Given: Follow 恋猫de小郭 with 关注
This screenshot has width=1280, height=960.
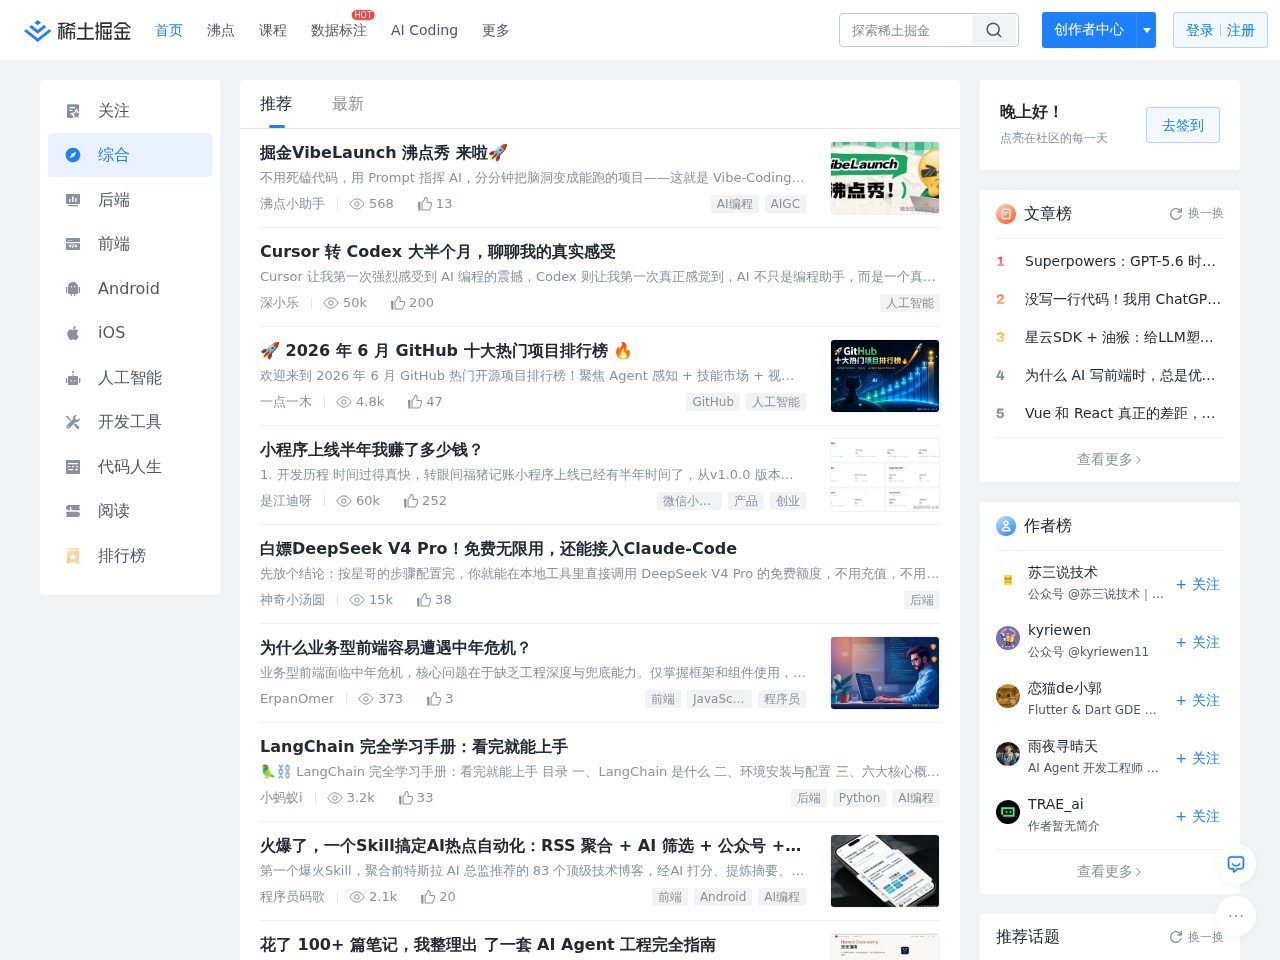Looking at the screenshot, I should click(1198, 700).
